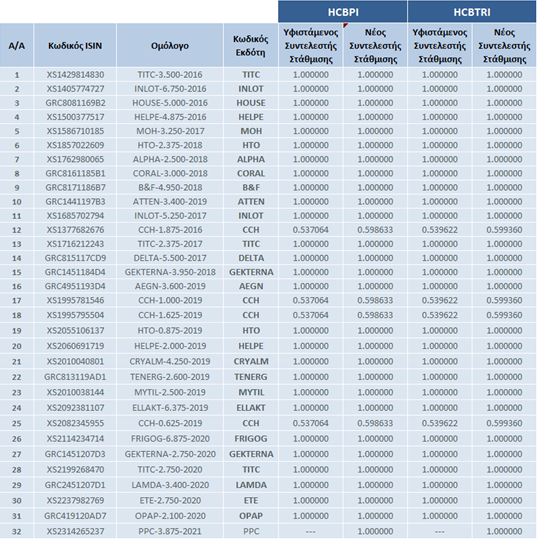Viewport: 537px width, 539px height.
Task: Click the HCBPI group header
Action: coord(343,12)
